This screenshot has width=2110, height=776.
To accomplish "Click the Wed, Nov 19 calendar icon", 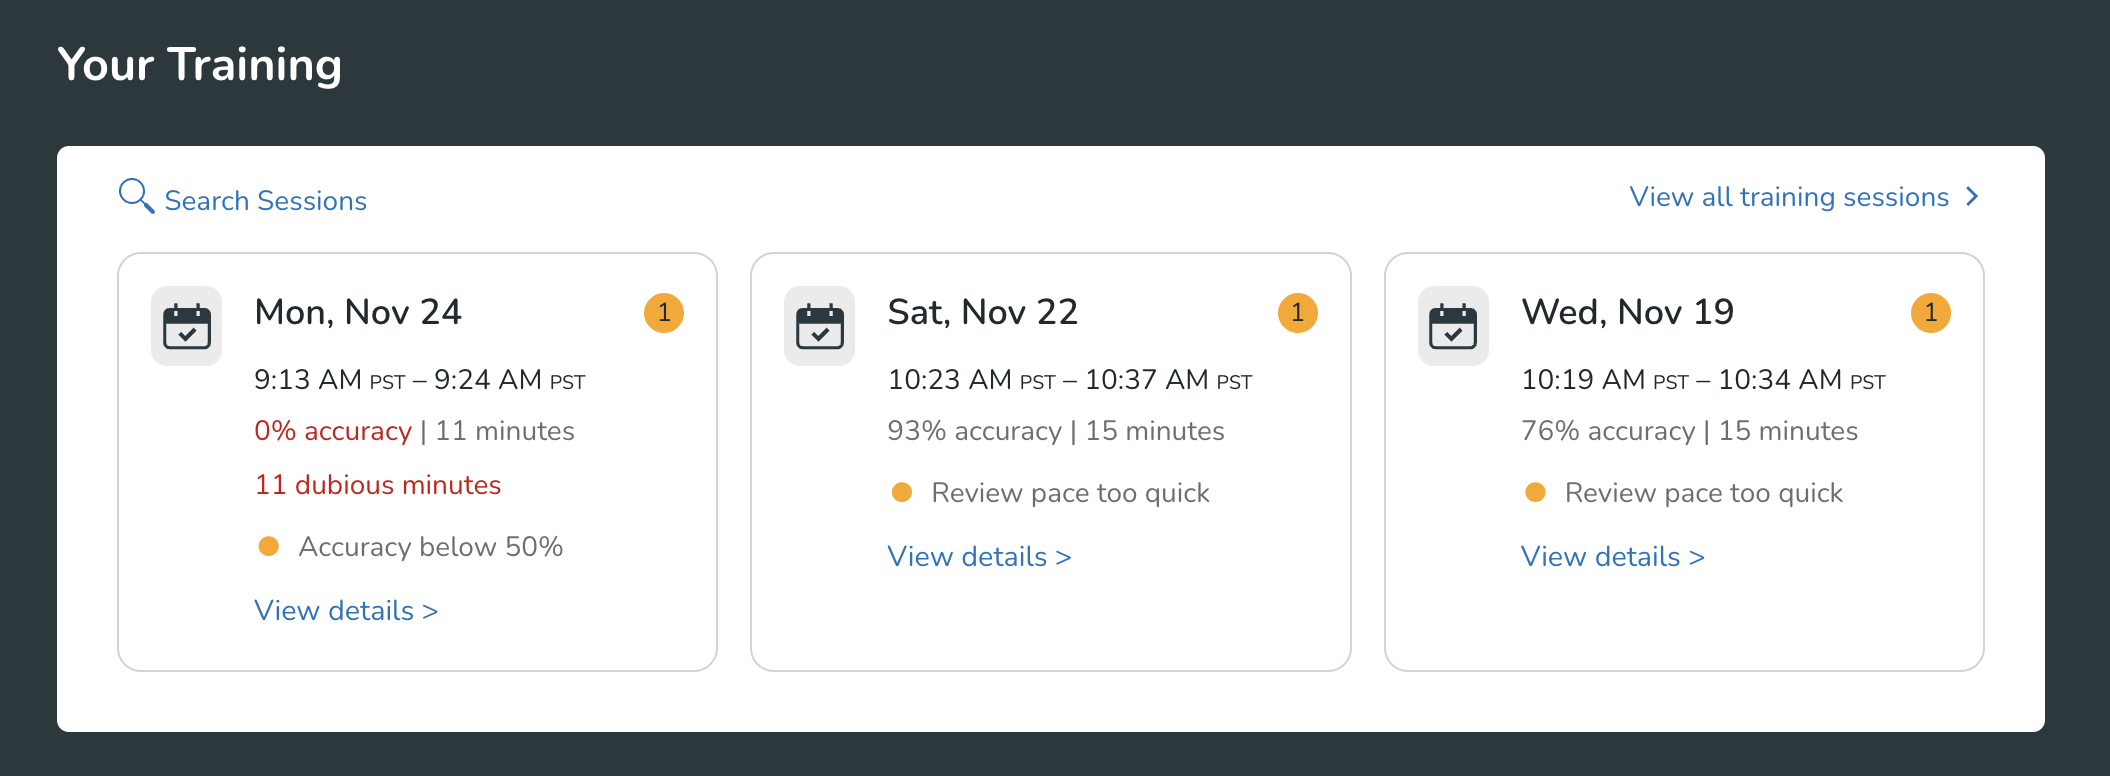I will [x=1452, y=326].
